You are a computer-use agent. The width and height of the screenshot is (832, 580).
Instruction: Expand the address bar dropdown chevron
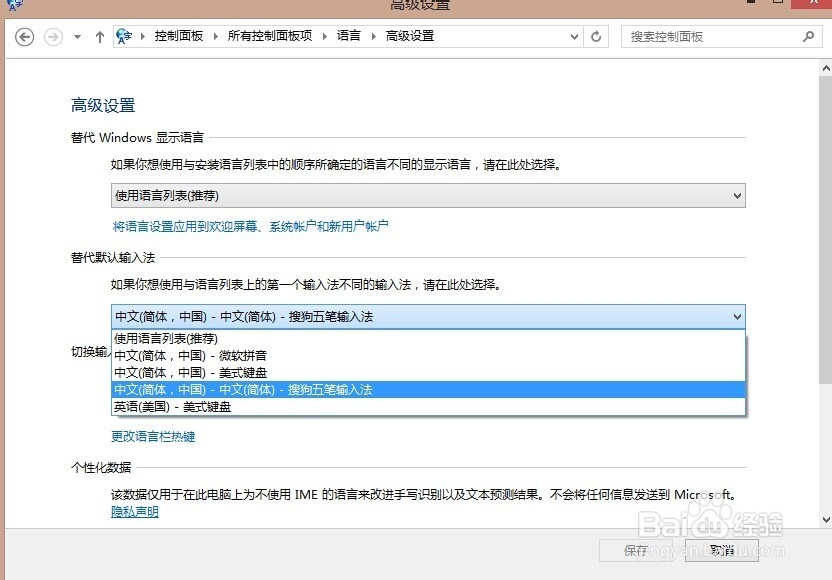pyautogui.click(x=573, y=36)
